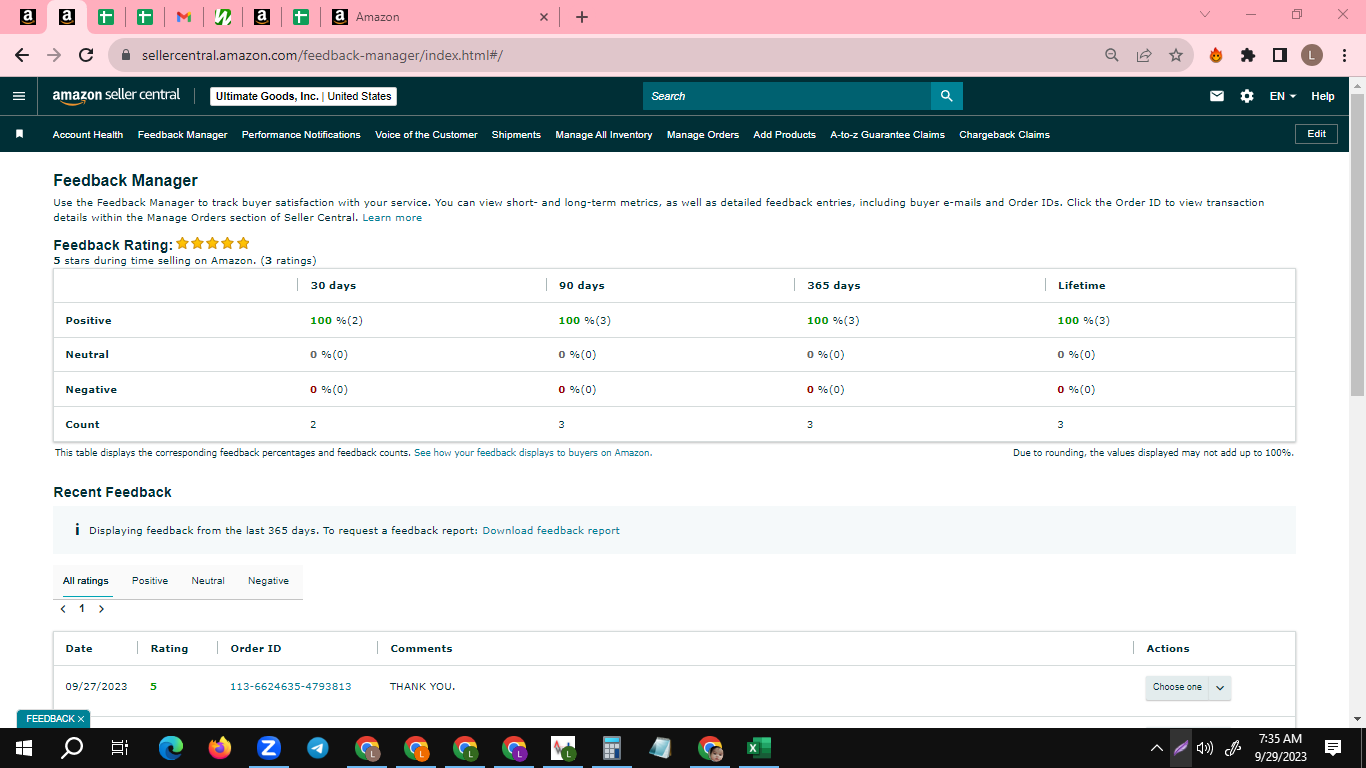Image resolution: width=1366 pixels, height=768 pixels.
Task: Click the Download feedback report link
Action: tap(551, 530)
